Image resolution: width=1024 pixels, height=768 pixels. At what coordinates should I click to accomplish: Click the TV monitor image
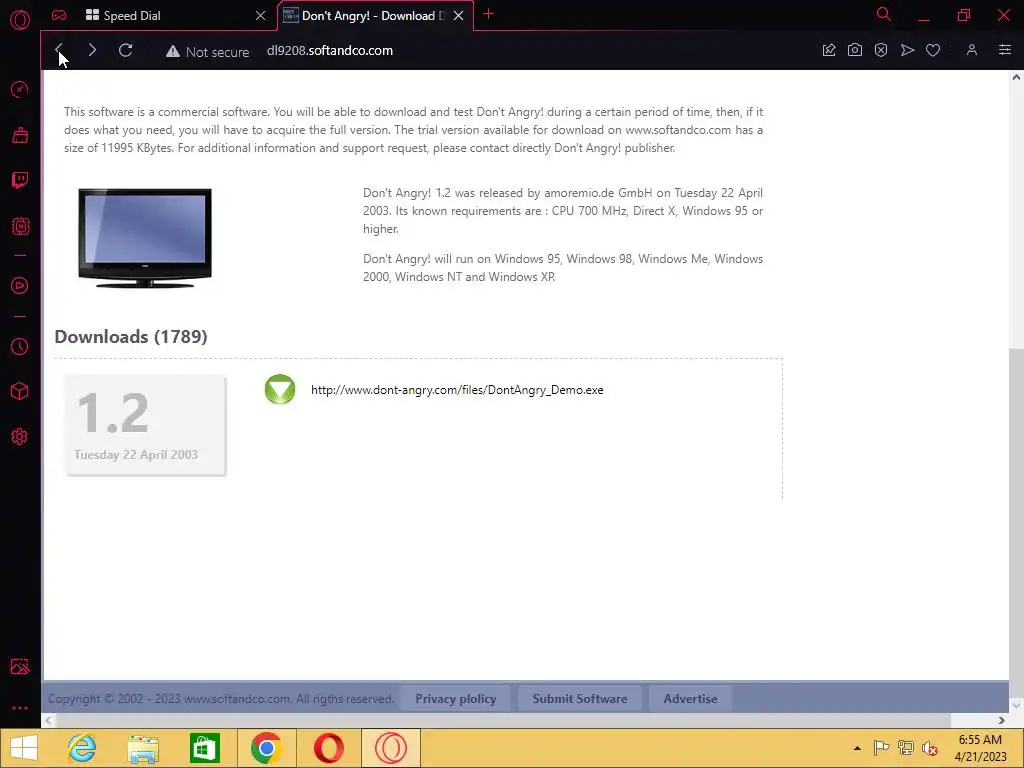tap(145, 238)
